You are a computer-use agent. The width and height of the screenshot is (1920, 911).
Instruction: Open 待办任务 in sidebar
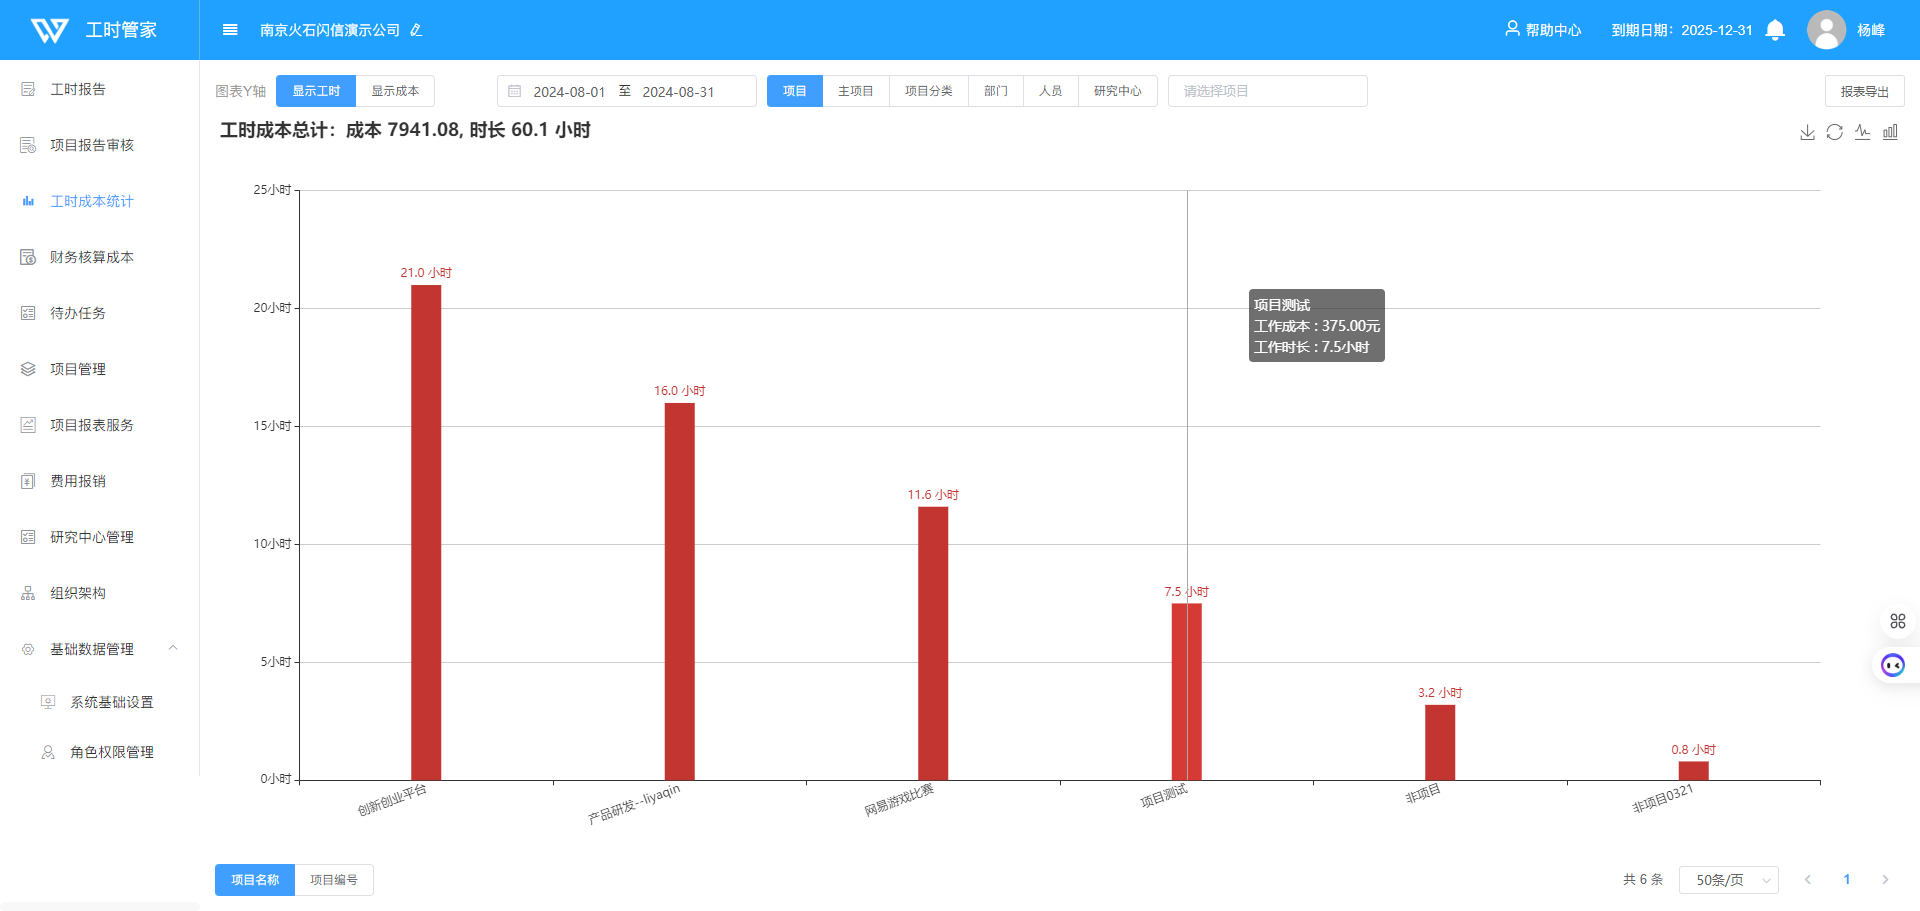click(78, 313)
